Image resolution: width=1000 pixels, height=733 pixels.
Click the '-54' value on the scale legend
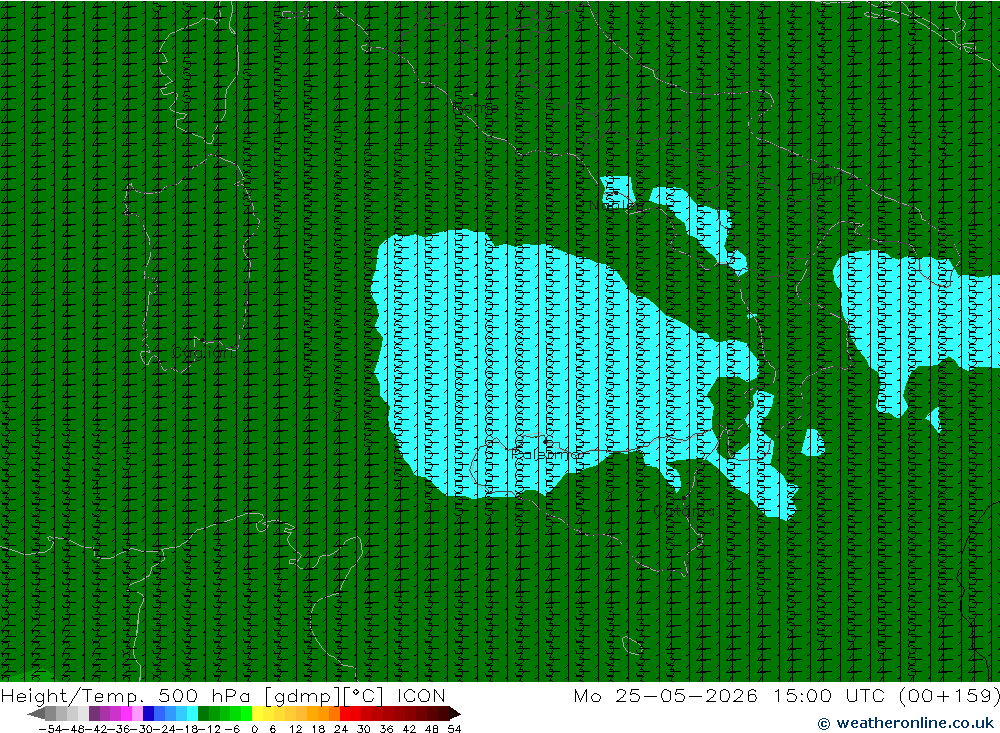pos(50,729)
